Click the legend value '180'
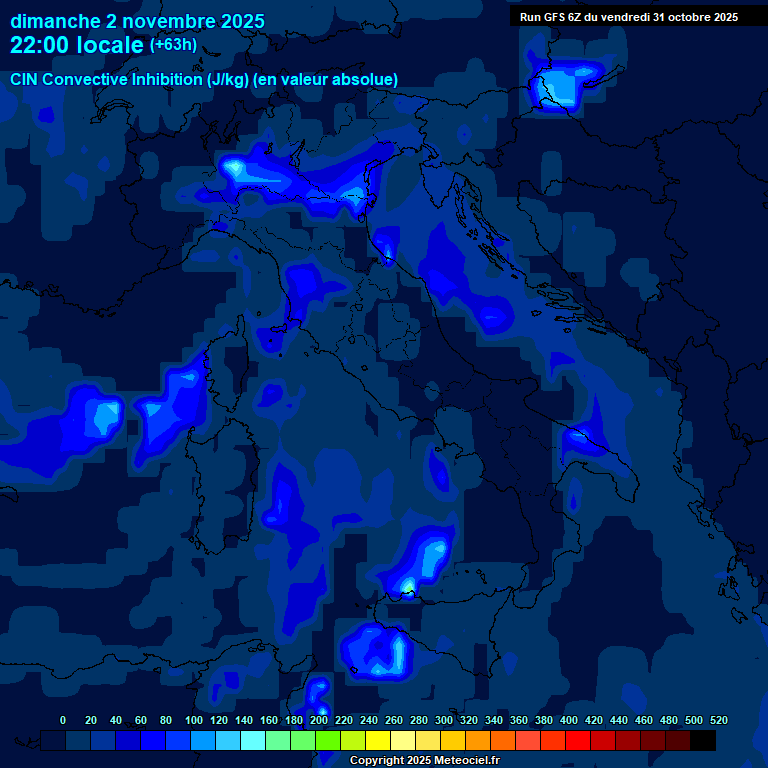 294,720
